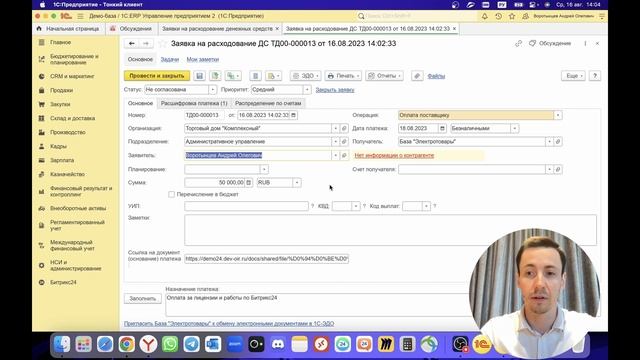This screenshot has height=360, width=640.
Task: Switch to Расшифровка платежа (1) tab
Action: pos(194,103)
